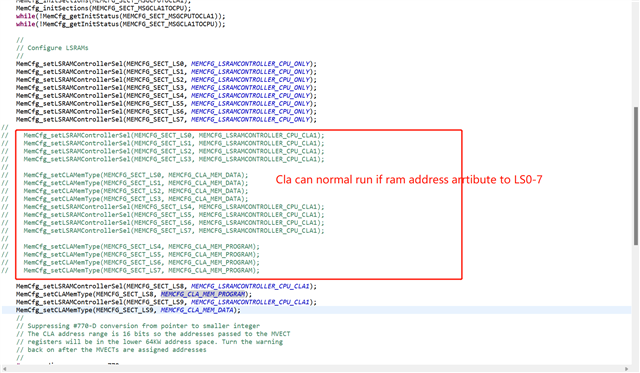Click the right arrow of the horizontal scrollbar
Image resolution: width=640 pixels, height=373 pixels.
[x=627, y=369]
